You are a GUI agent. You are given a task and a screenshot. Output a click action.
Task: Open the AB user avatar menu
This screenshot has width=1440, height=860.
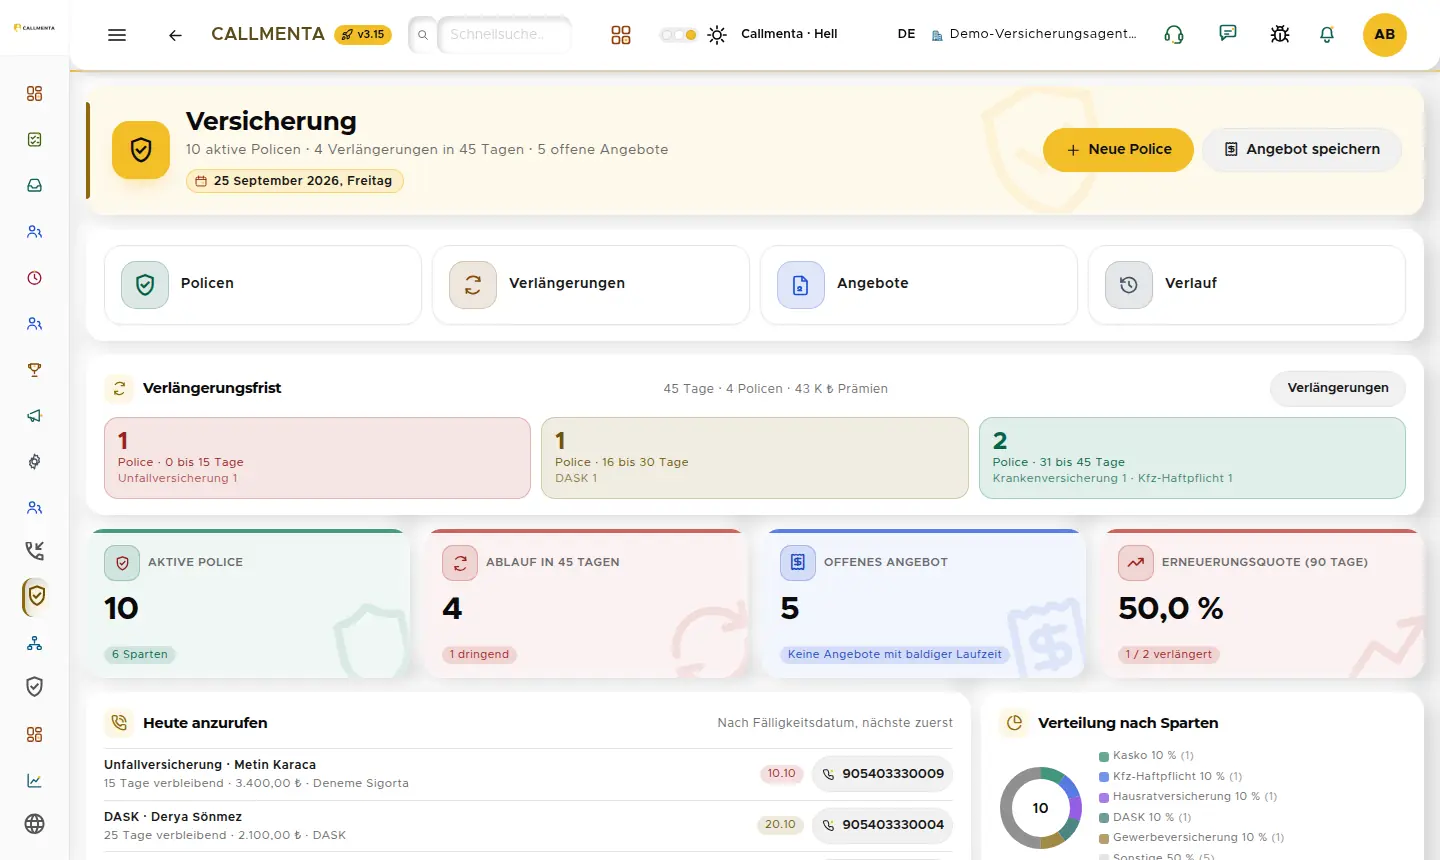pos(1385,35)
